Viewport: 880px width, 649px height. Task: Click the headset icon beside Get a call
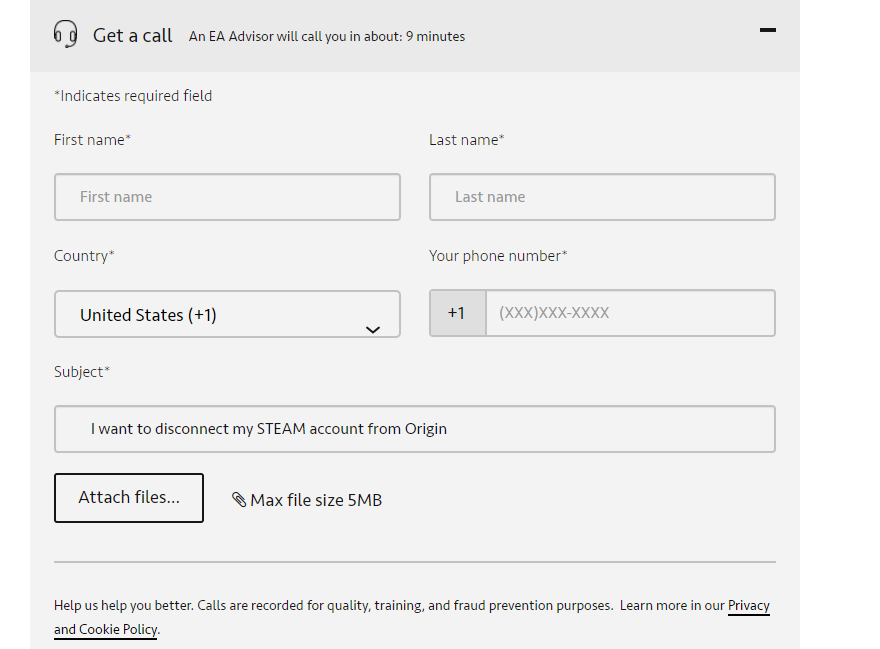click(65, 35)
